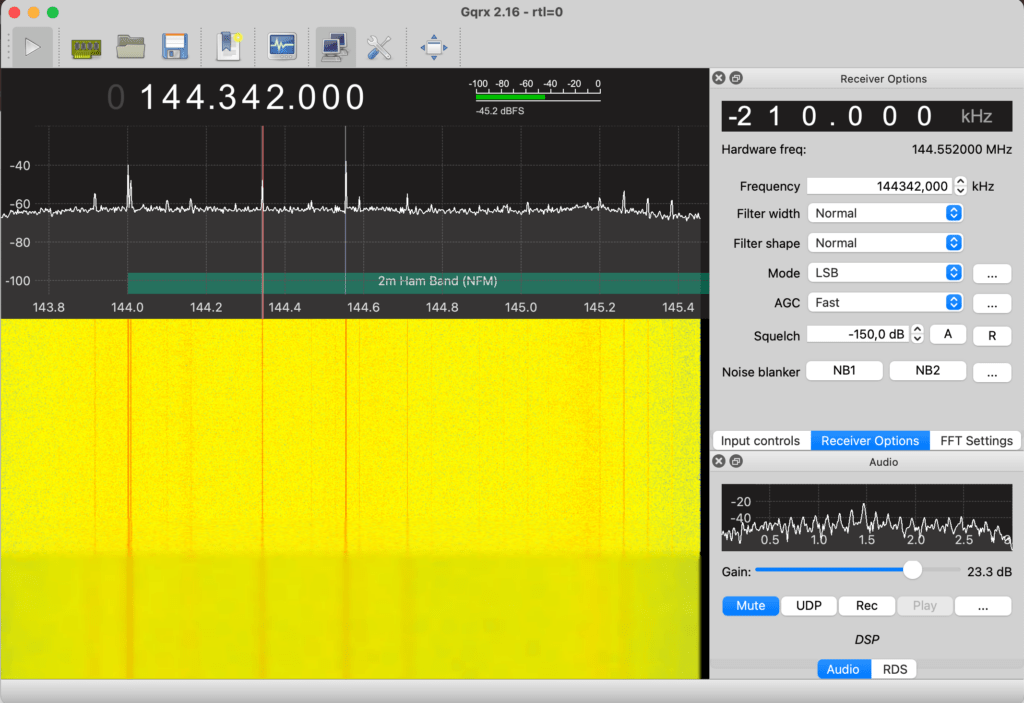Image resolution: width=1024 pixels, height=703 pixels.
Task: Select the Receiver Options tab
Action: [870, 440]
